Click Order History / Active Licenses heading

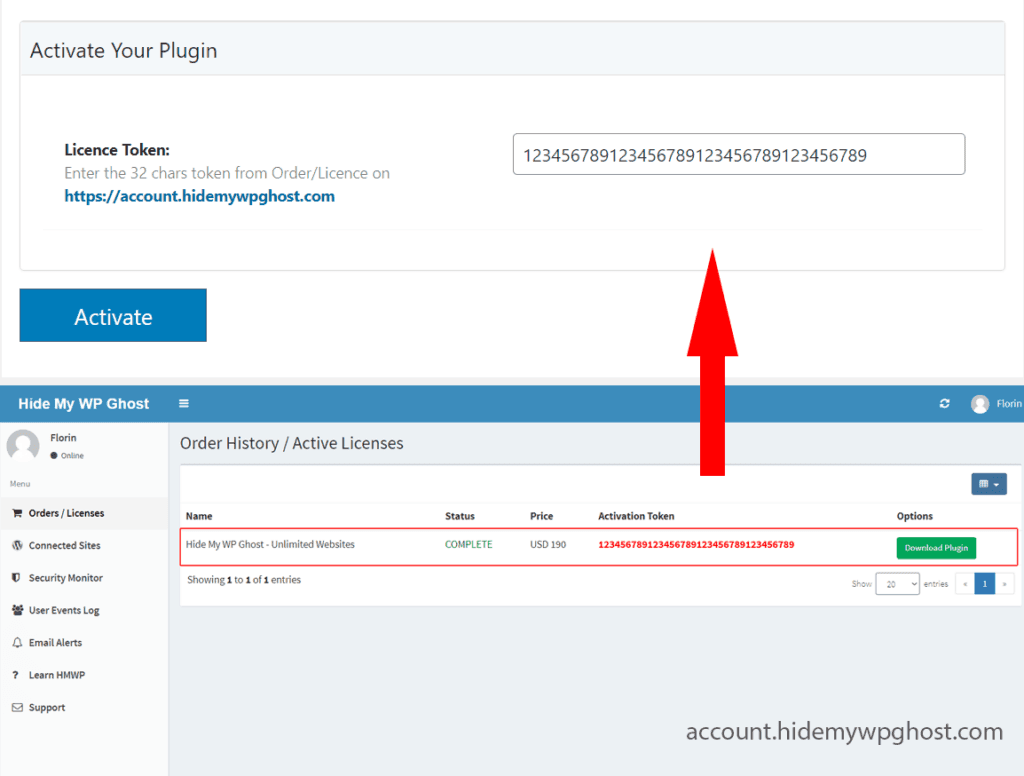291,444
